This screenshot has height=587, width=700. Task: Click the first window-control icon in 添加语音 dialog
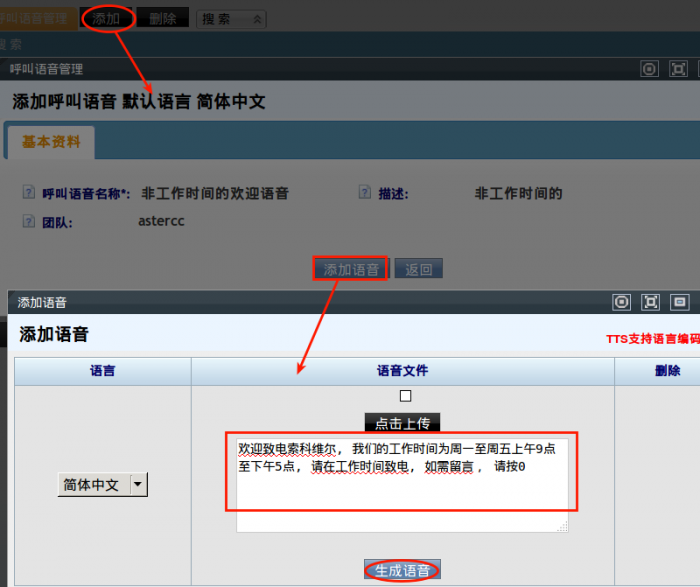[x=622, y=302]
